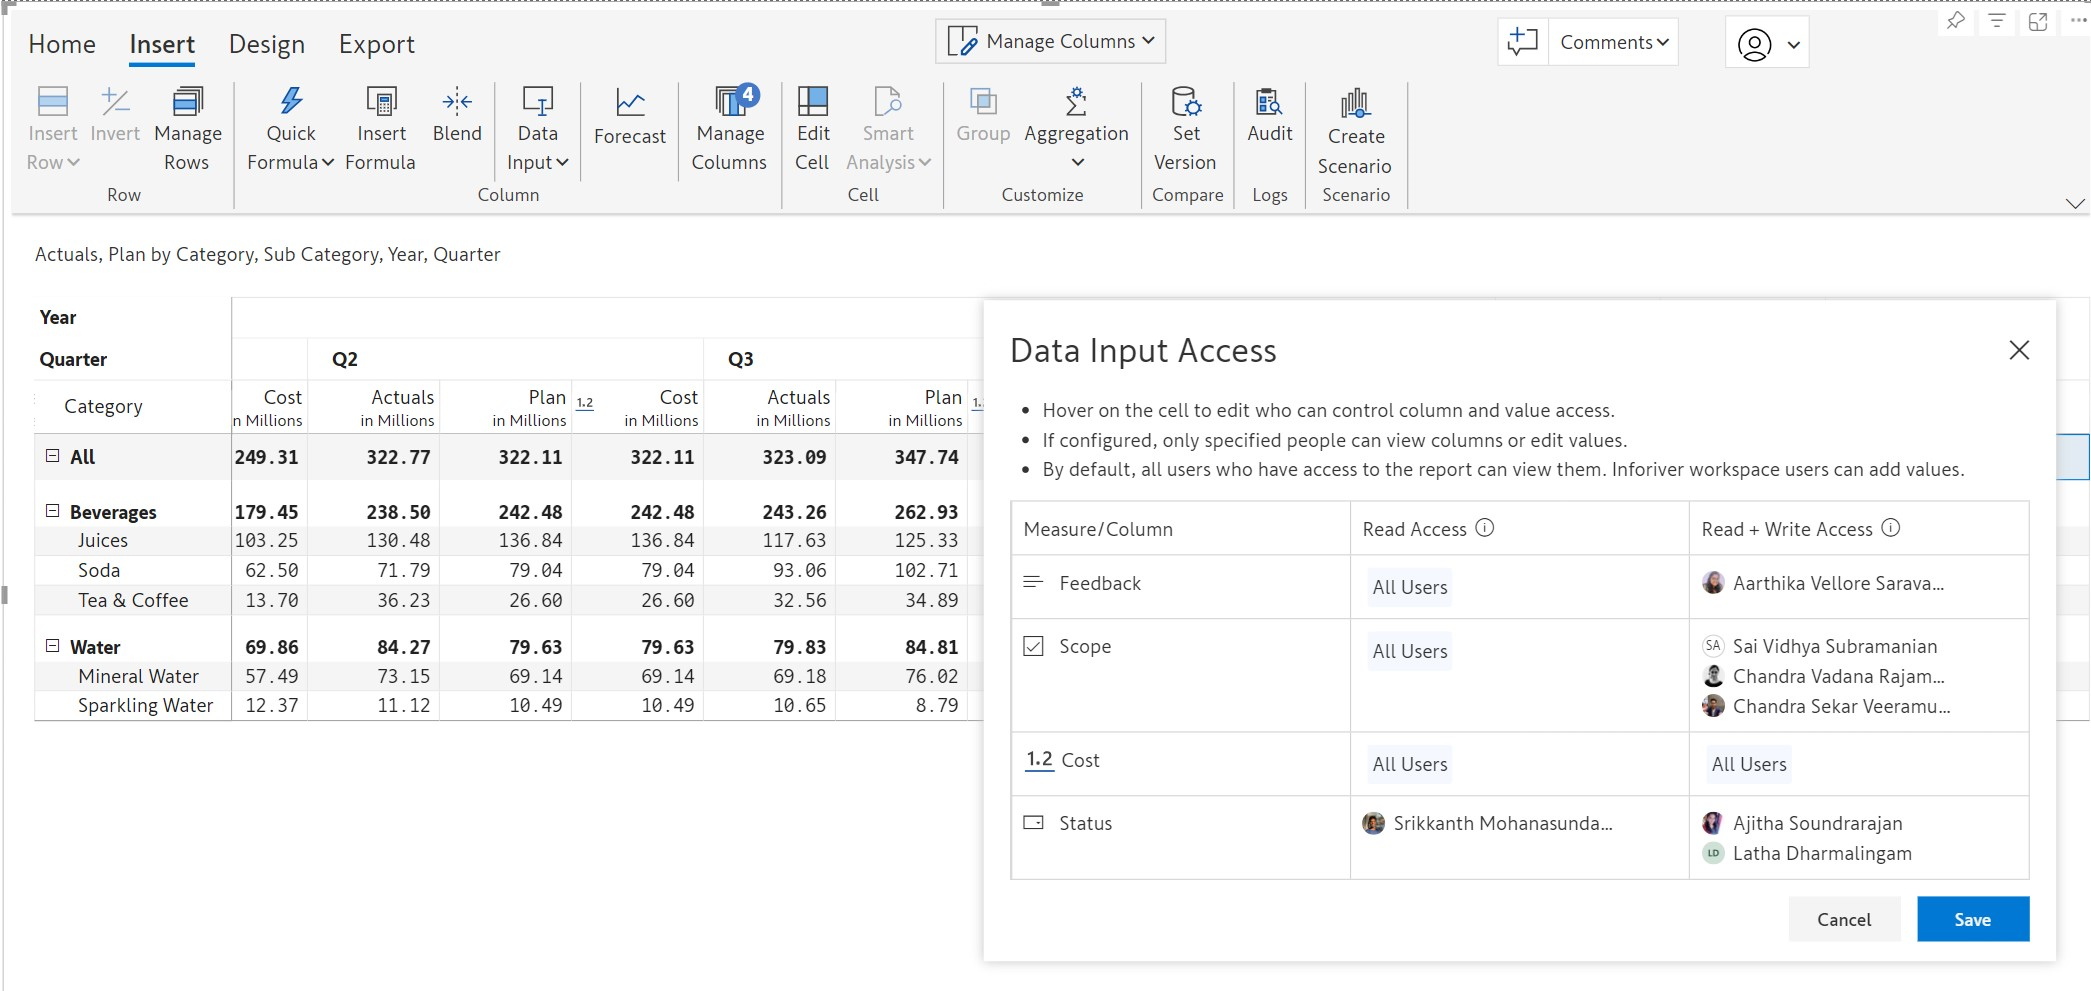
Task: Cancel the Data Input Access dialog
Action: click(x=1843, y=919)
